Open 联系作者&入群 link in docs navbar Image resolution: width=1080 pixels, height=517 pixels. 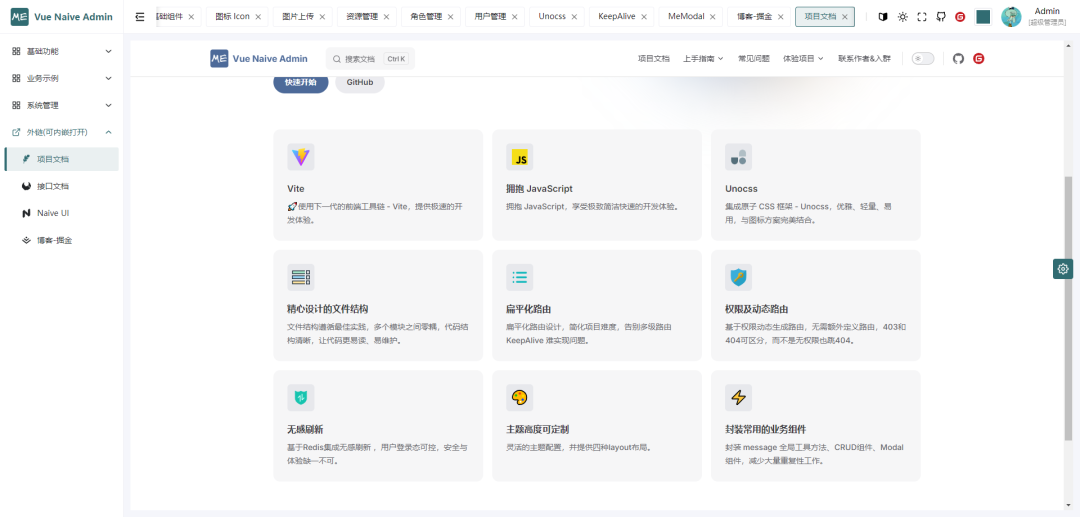pyautogui.click(x=864, y=59)
